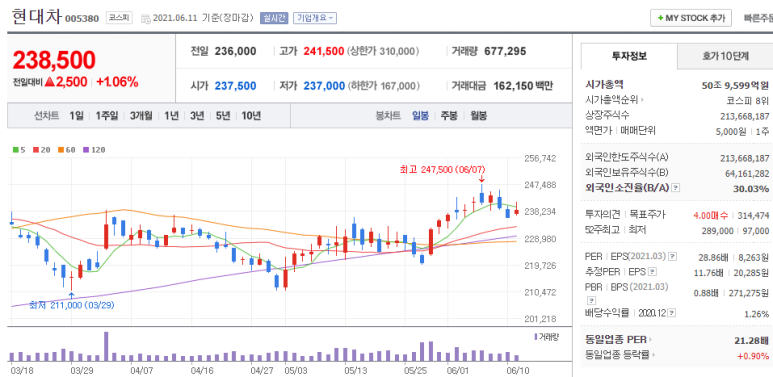Select 10년 line chart range
Screen dimensions: 773x377
(251, 116)
